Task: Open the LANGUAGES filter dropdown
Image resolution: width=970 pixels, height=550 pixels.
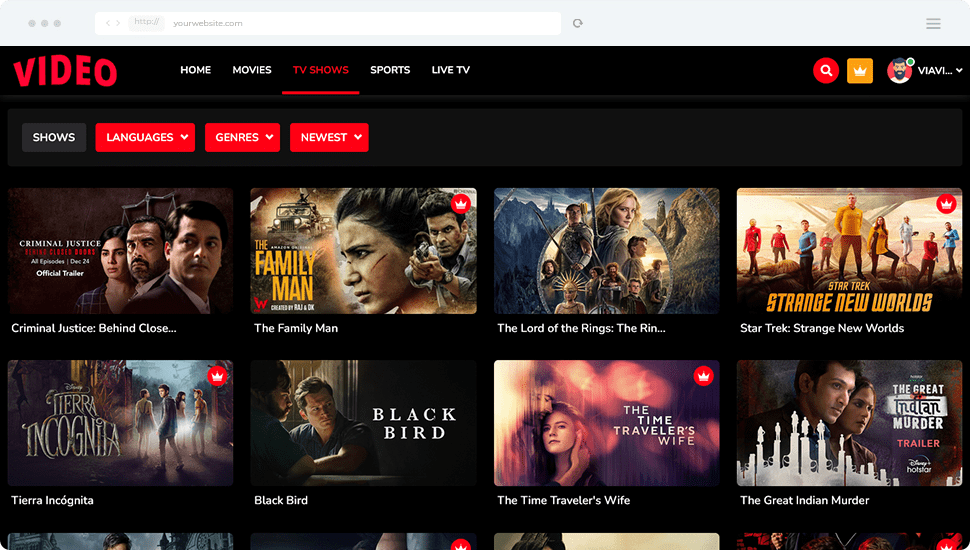Action: pos(145,137)
